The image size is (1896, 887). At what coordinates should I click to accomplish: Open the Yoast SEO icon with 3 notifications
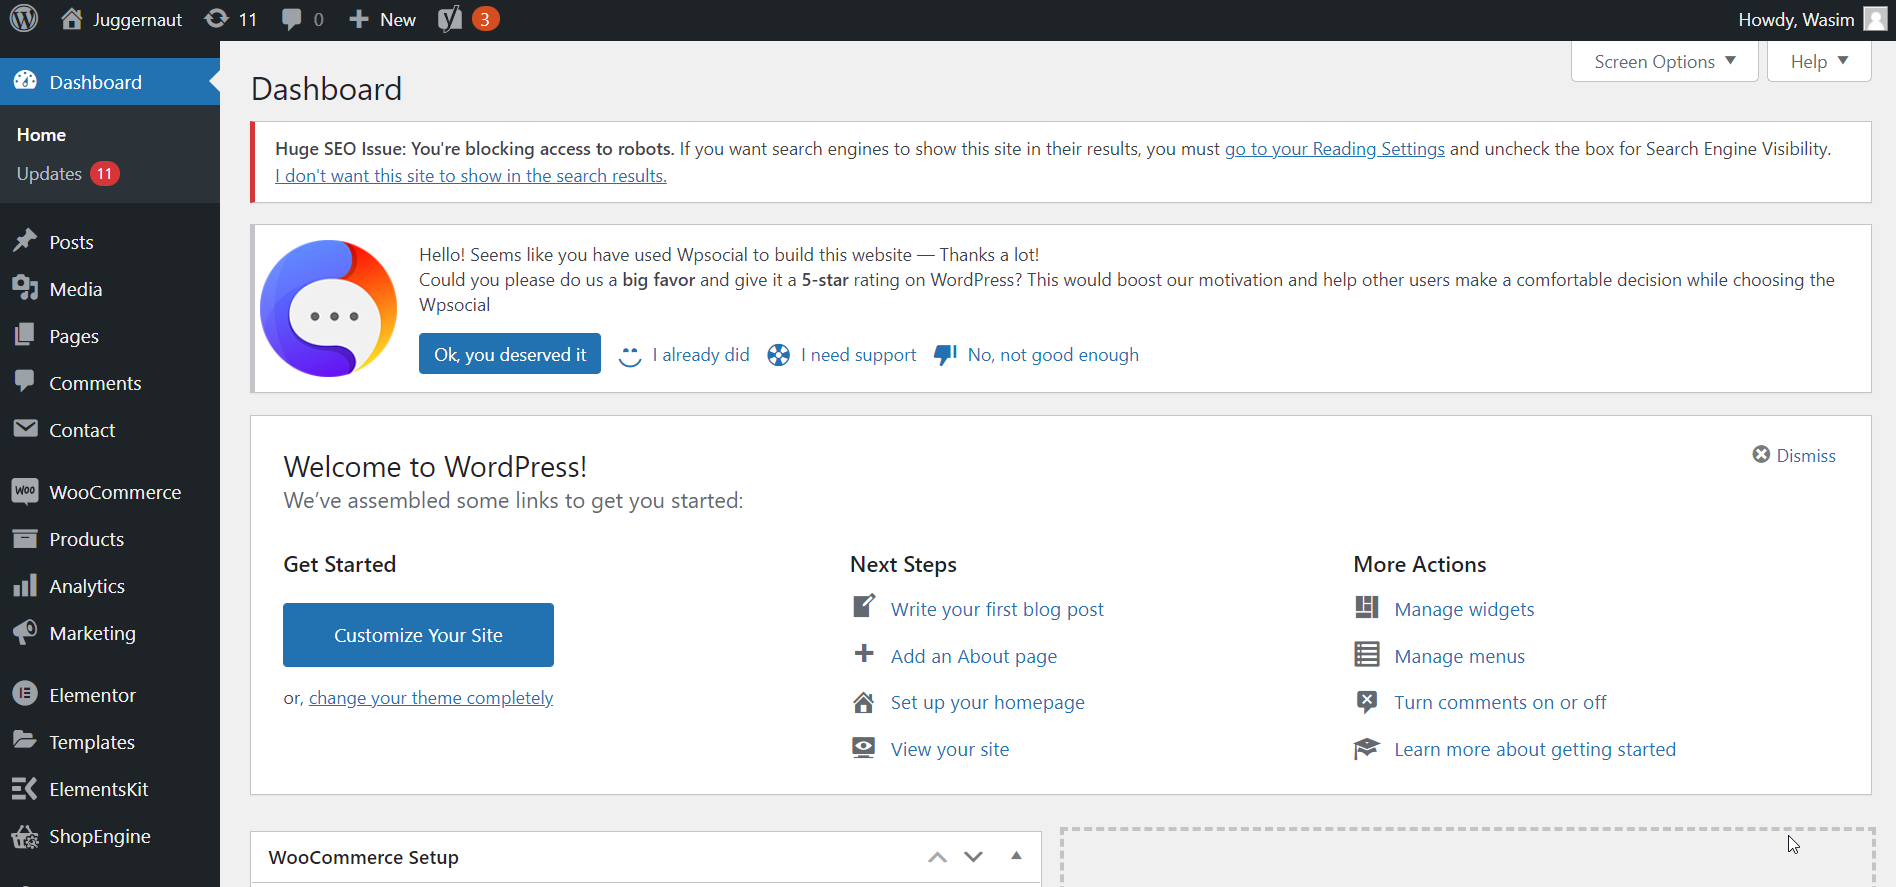pyautogui.click(x=450, y=19)
